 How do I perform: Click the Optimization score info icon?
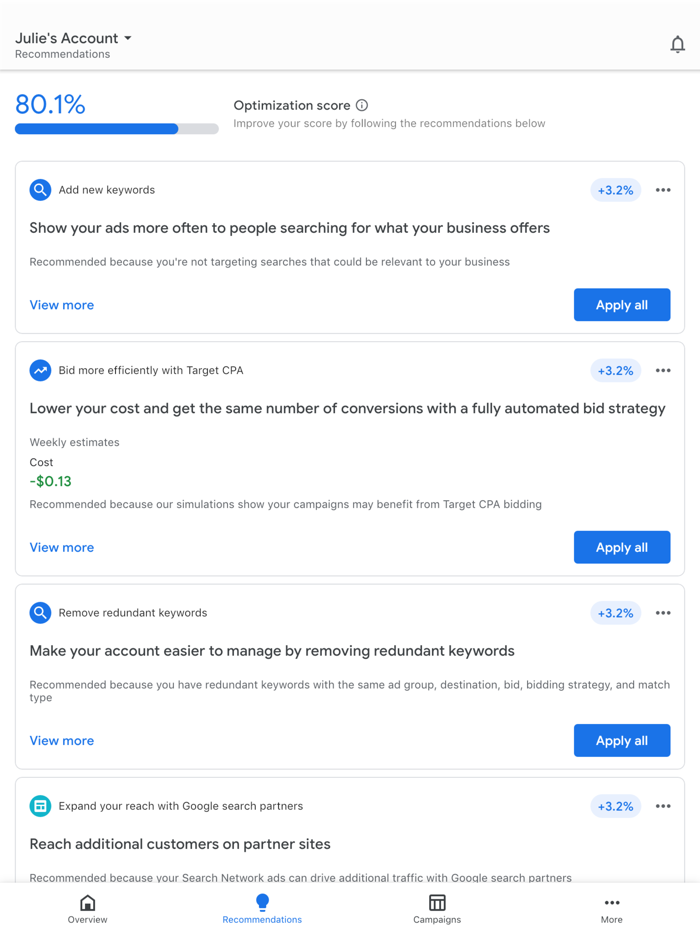pyautogui.click(x=361, y=104)
